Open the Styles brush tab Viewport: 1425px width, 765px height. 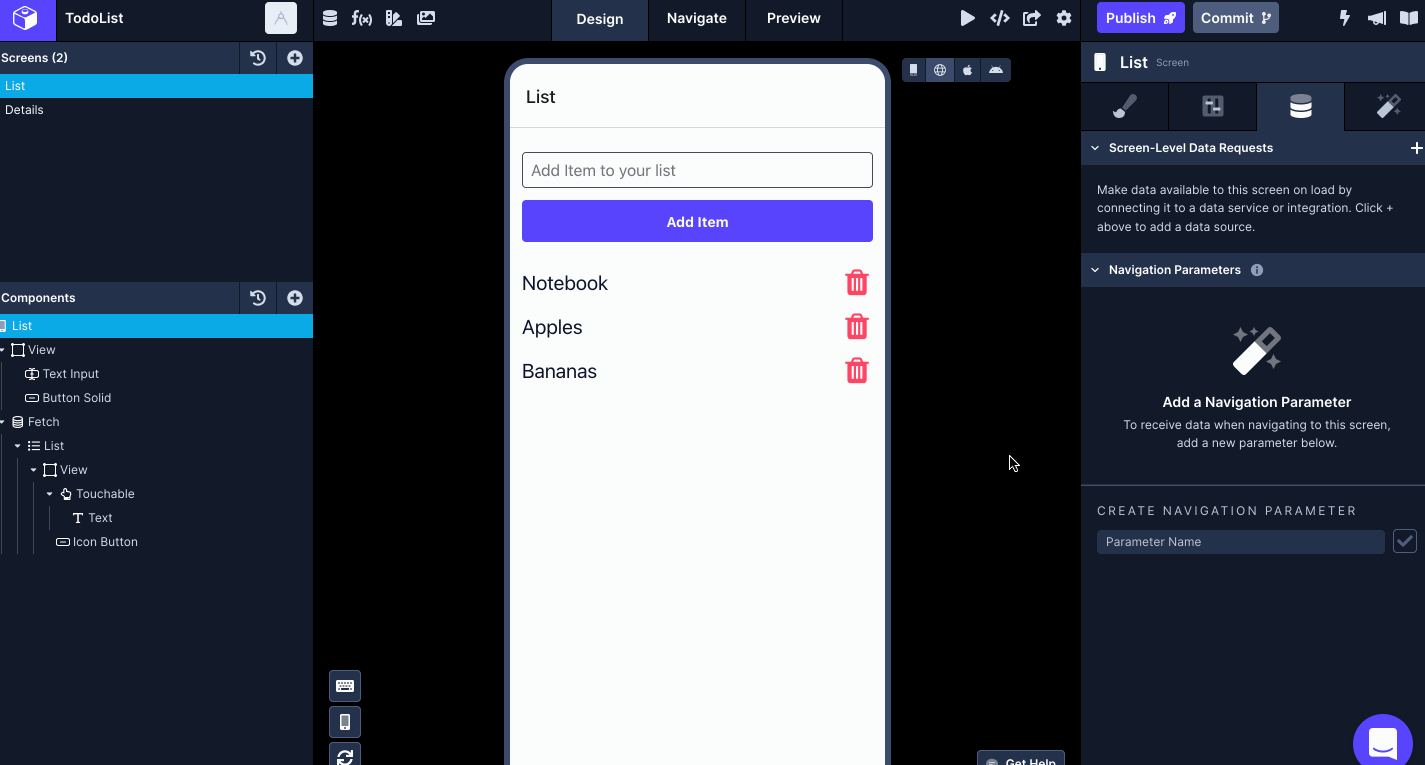1125,107
